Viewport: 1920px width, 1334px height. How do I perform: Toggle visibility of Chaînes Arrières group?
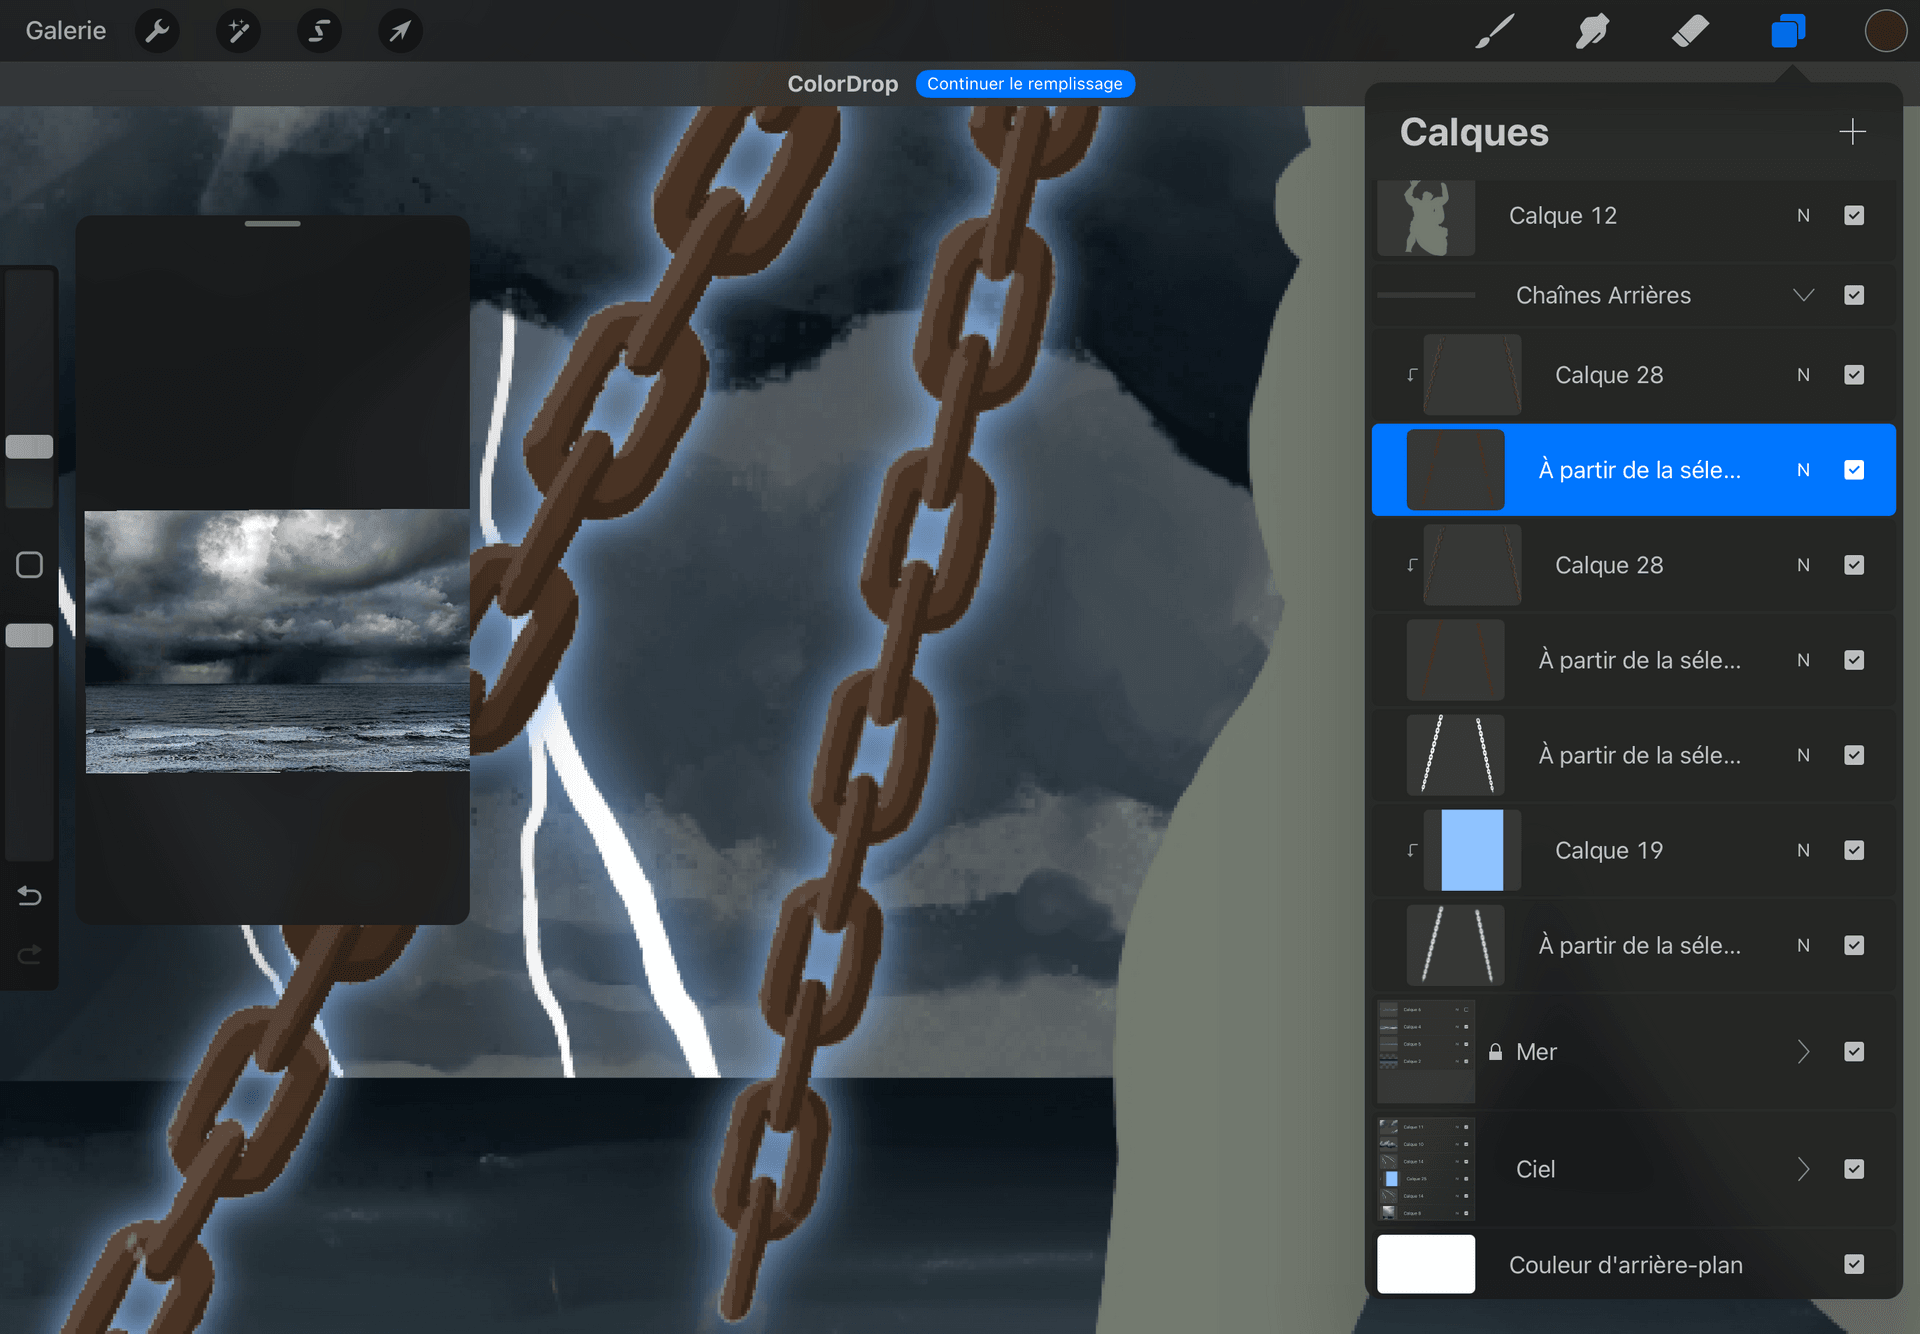tap(1854, 295)
